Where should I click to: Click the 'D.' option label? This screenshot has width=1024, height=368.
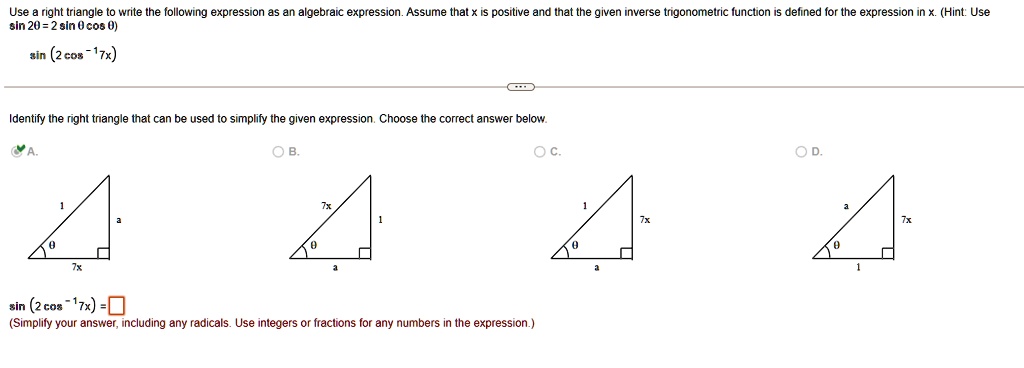coord(818,152)
